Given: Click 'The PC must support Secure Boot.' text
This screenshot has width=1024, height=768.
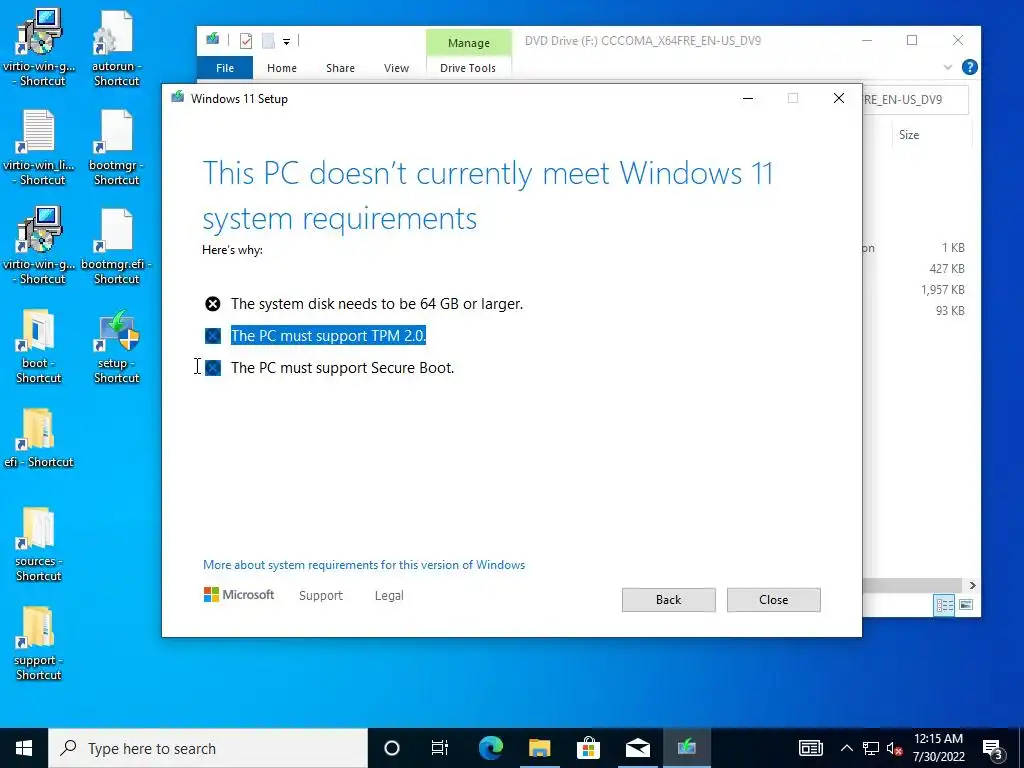Looking at the screenshot, I should coord(342,368).
